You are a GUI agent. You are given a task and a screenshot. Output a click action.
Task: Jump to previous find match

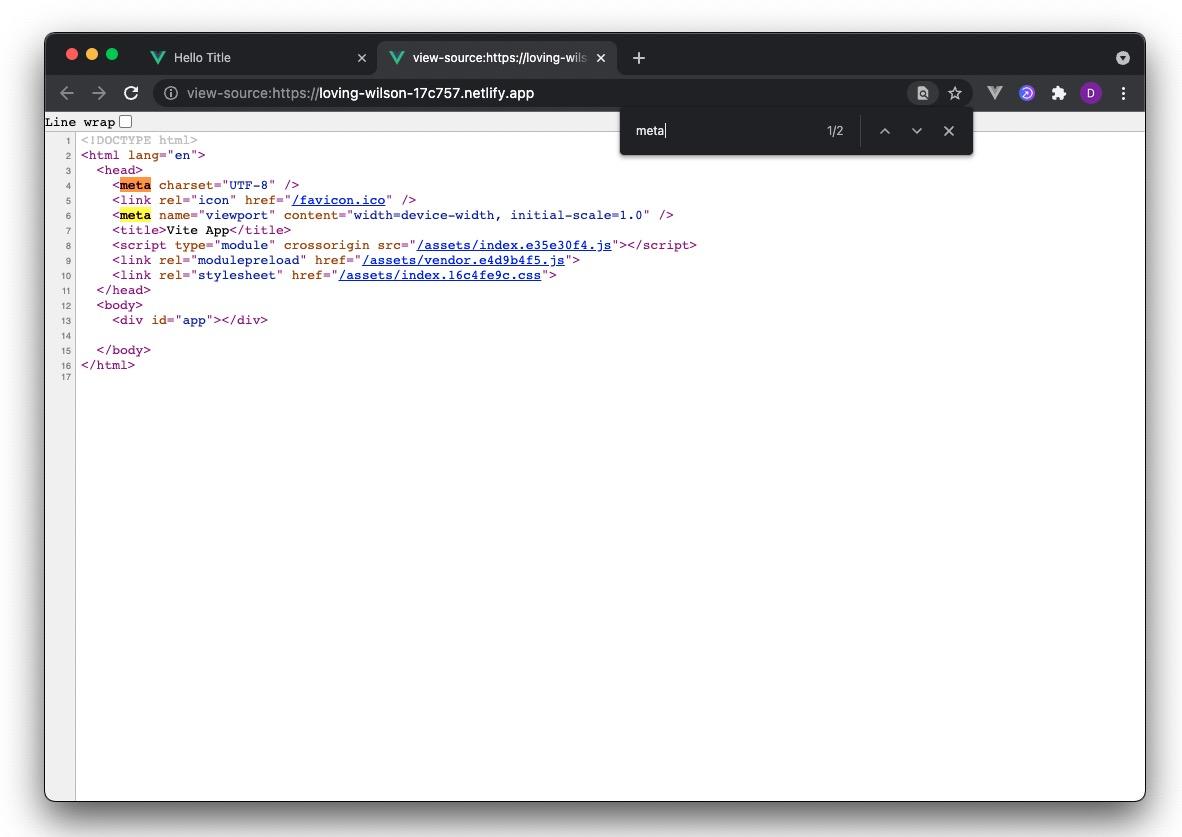(x=884, y=131)
